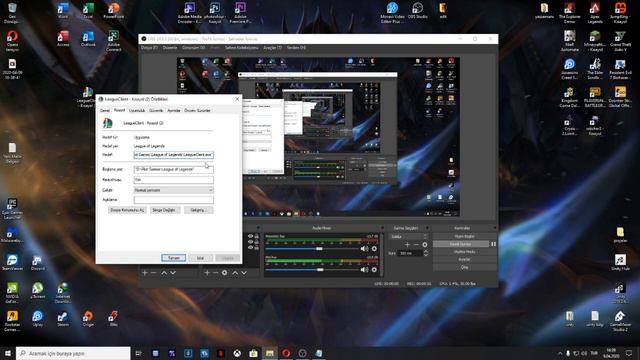640x360 pixels.
Task: Select the Movavi Video Editor Plus desktop icon
Action: (392, 13)
